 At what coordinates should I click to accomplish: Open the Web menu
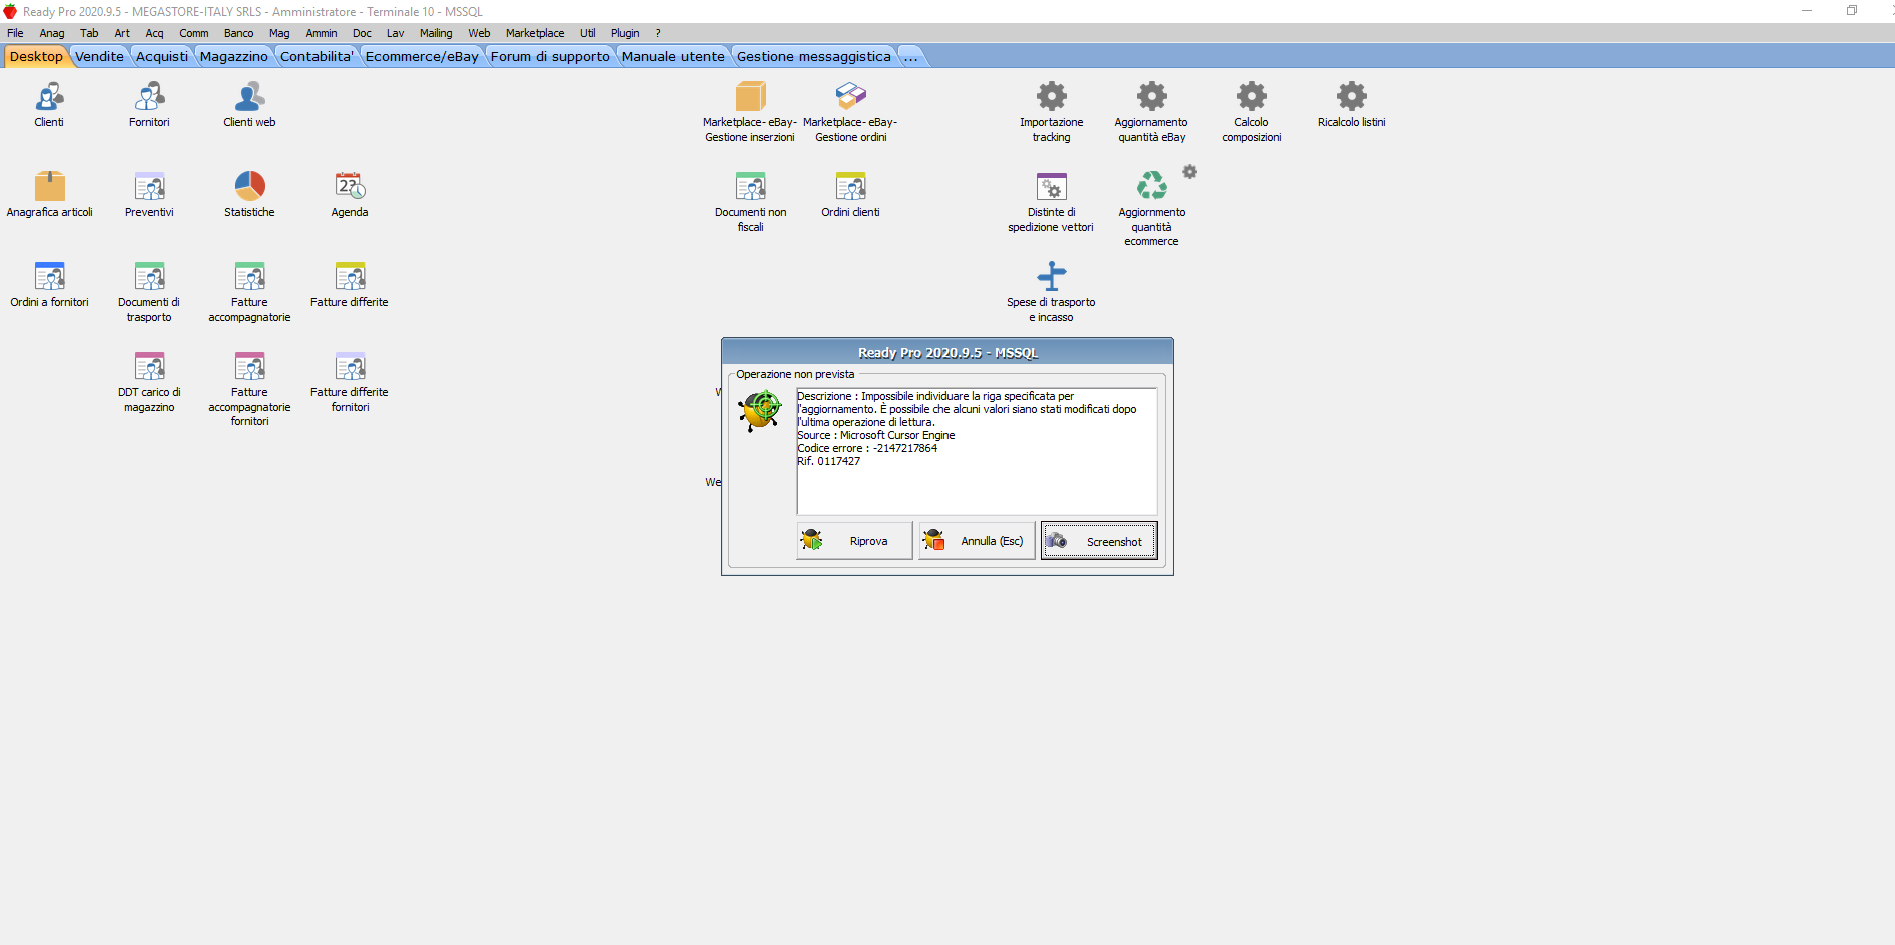pyautogui.click(x=480, y=33)
